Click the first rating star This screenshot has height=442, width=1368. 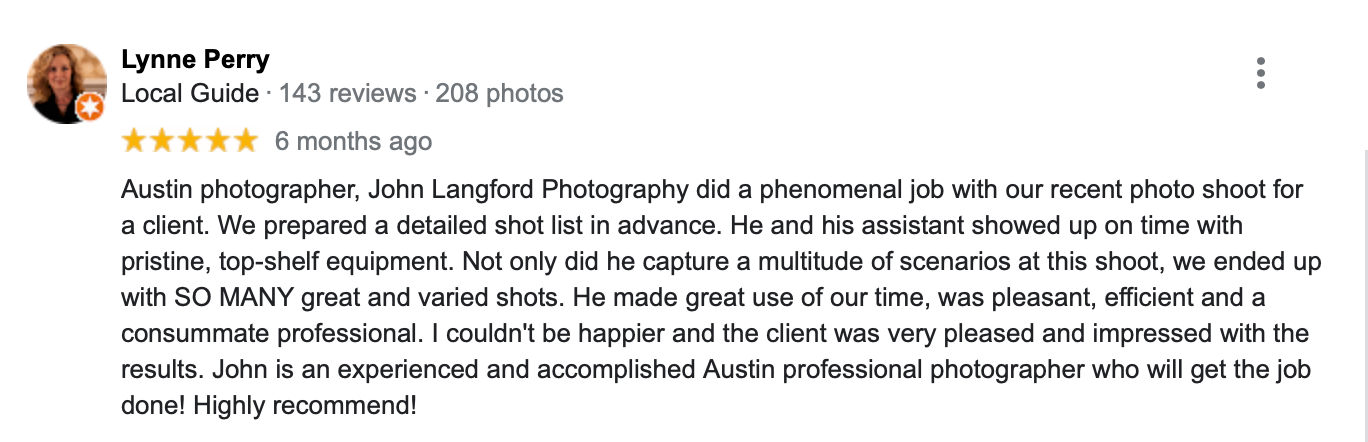tap(134, 142)
